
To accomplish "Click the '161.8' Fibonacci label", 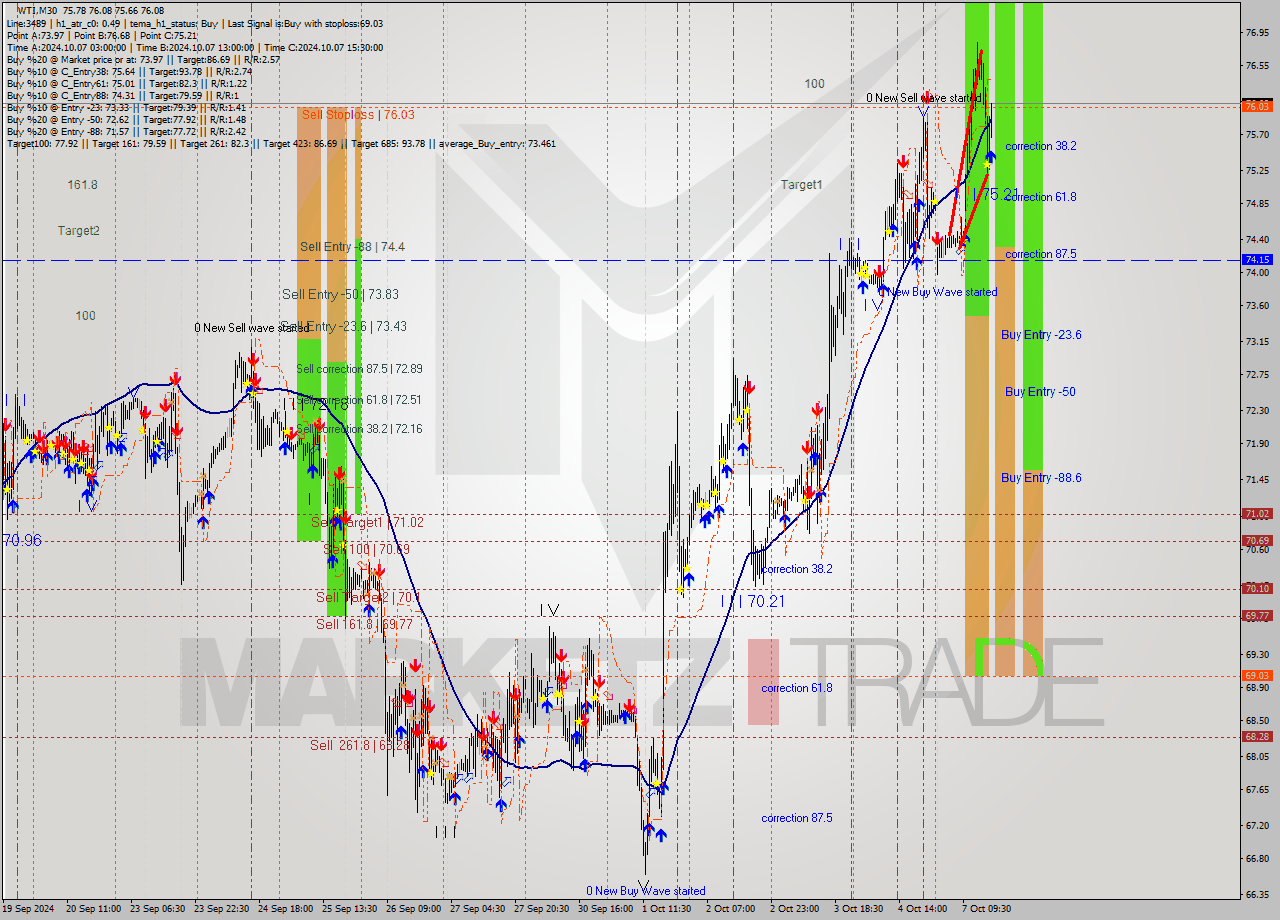I will 82,184.
